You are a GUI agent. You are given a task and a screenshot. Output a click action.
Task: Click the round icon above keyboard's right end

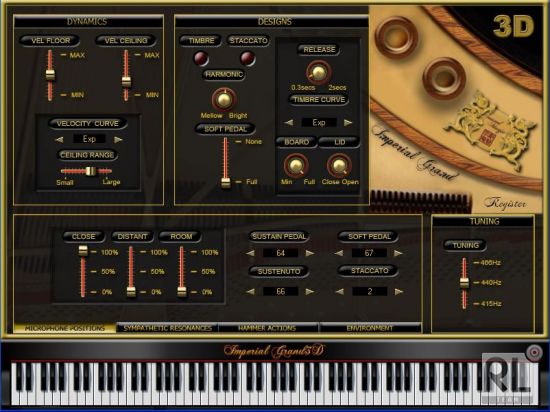[534, 352]
